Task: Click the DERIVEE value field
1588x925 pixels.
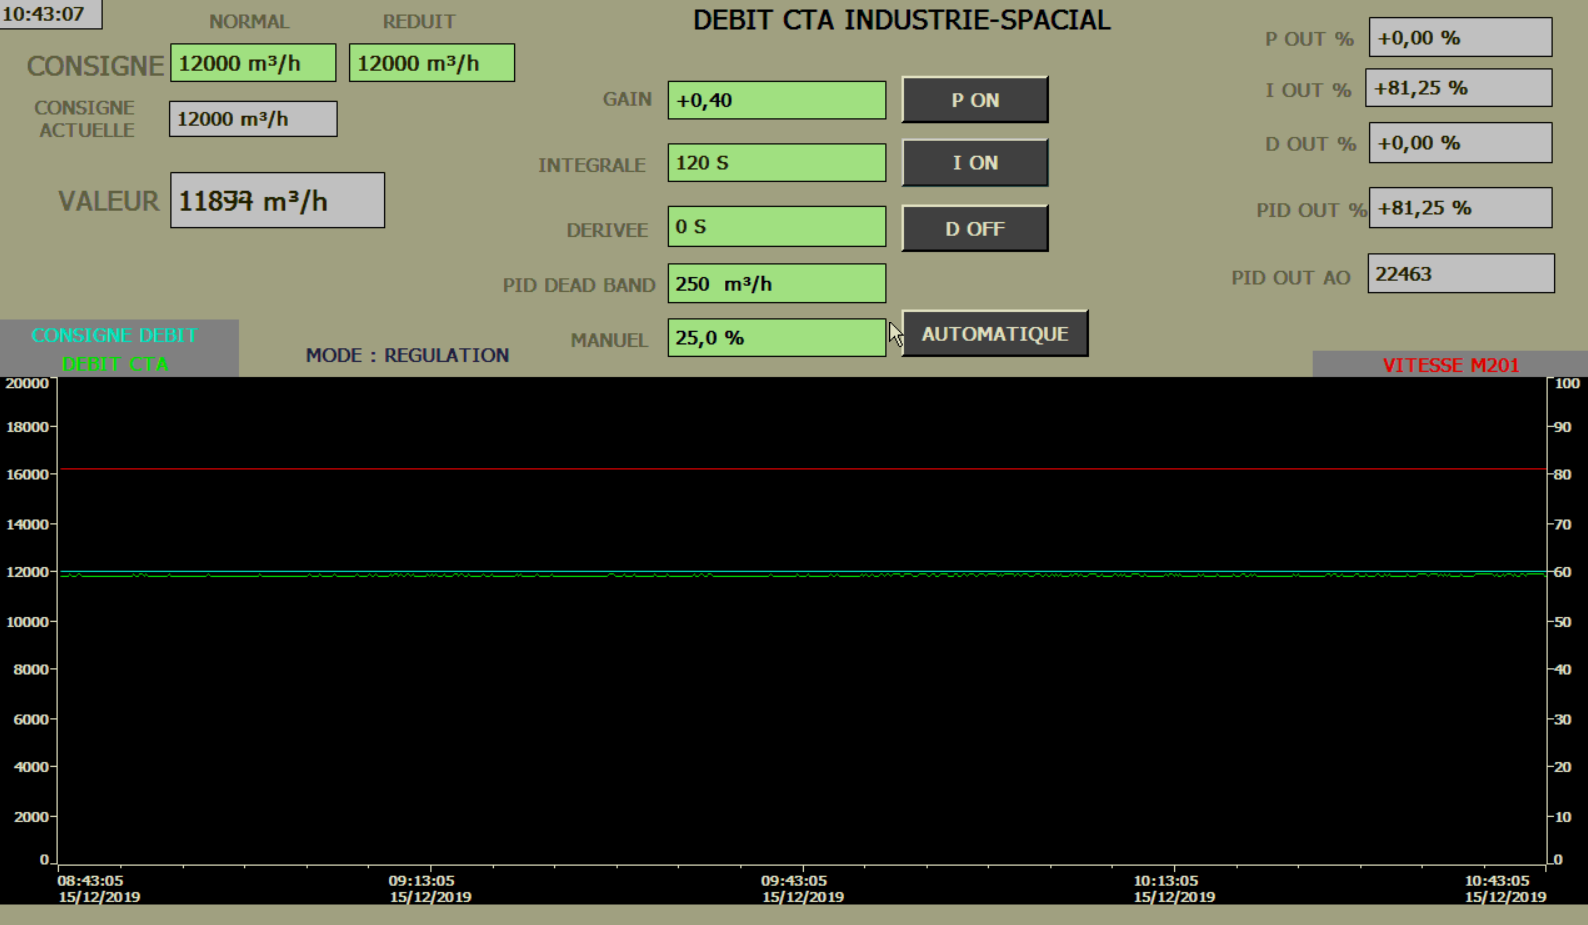Action: pos(776,227)
